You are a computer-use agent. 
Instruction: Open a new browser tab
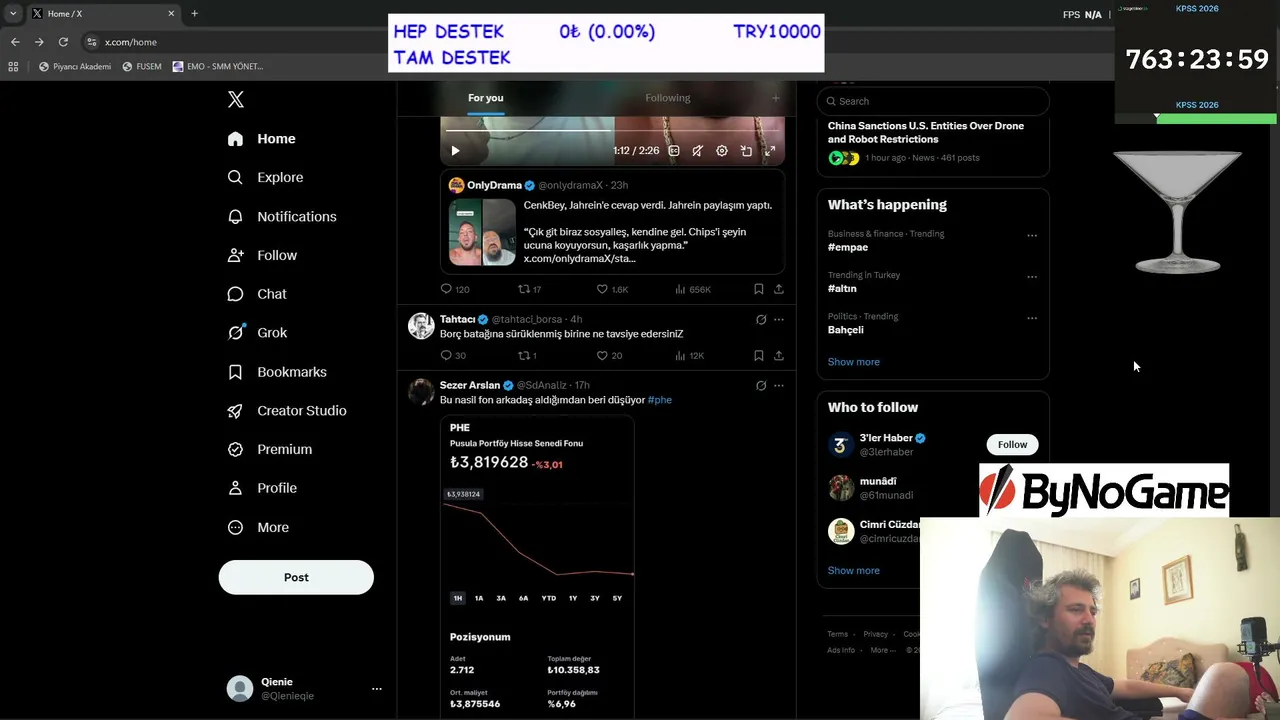click(x=194, y=14)
